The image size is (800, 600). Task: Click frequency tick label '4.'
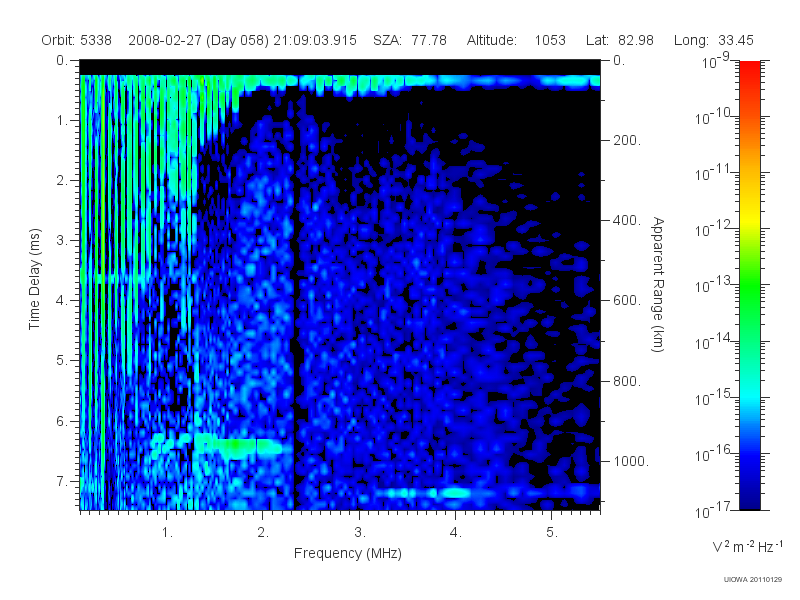tap(456, 533)
